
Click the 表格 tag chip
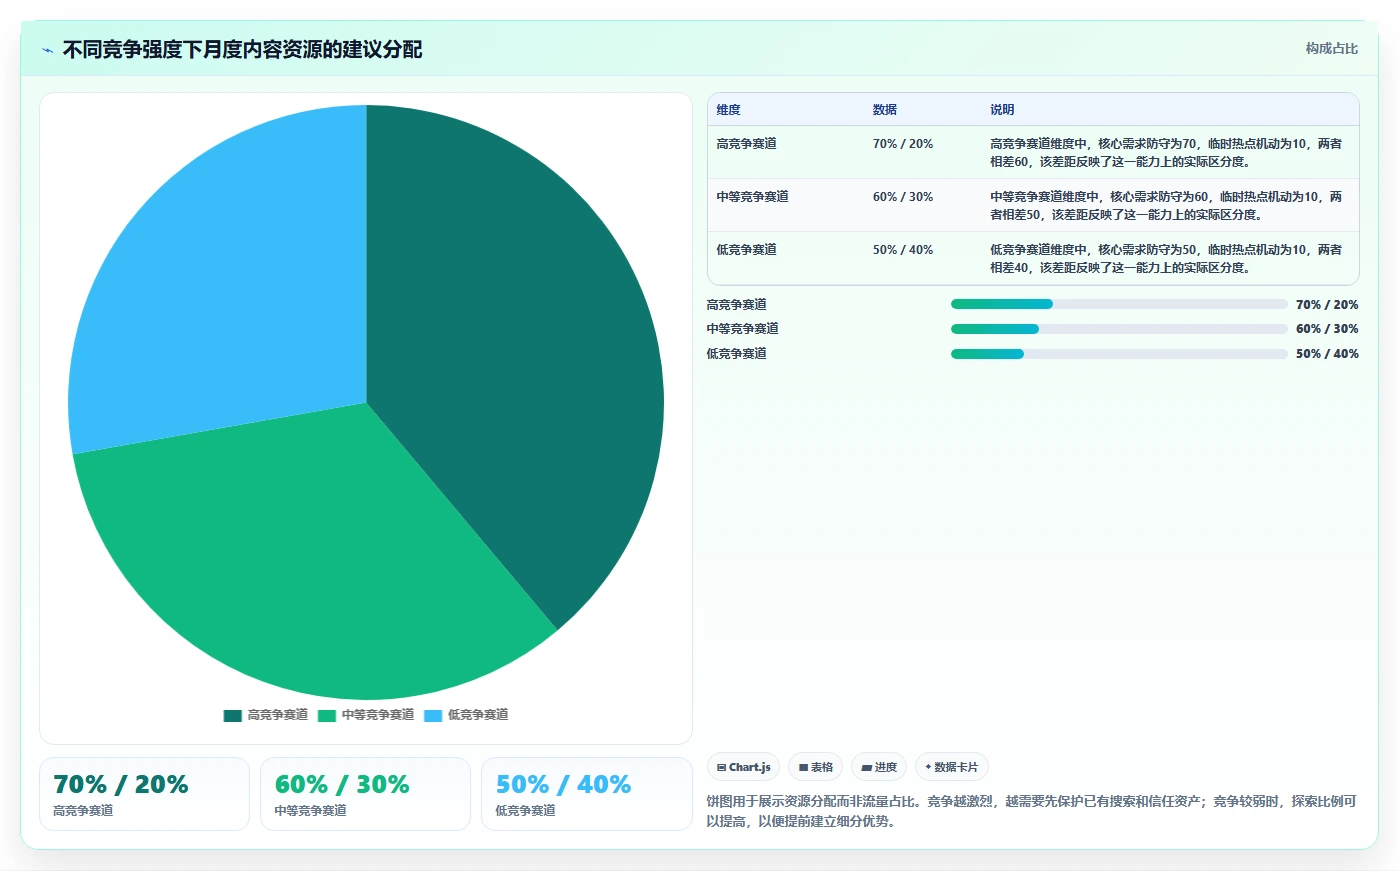tap(816, 767)
